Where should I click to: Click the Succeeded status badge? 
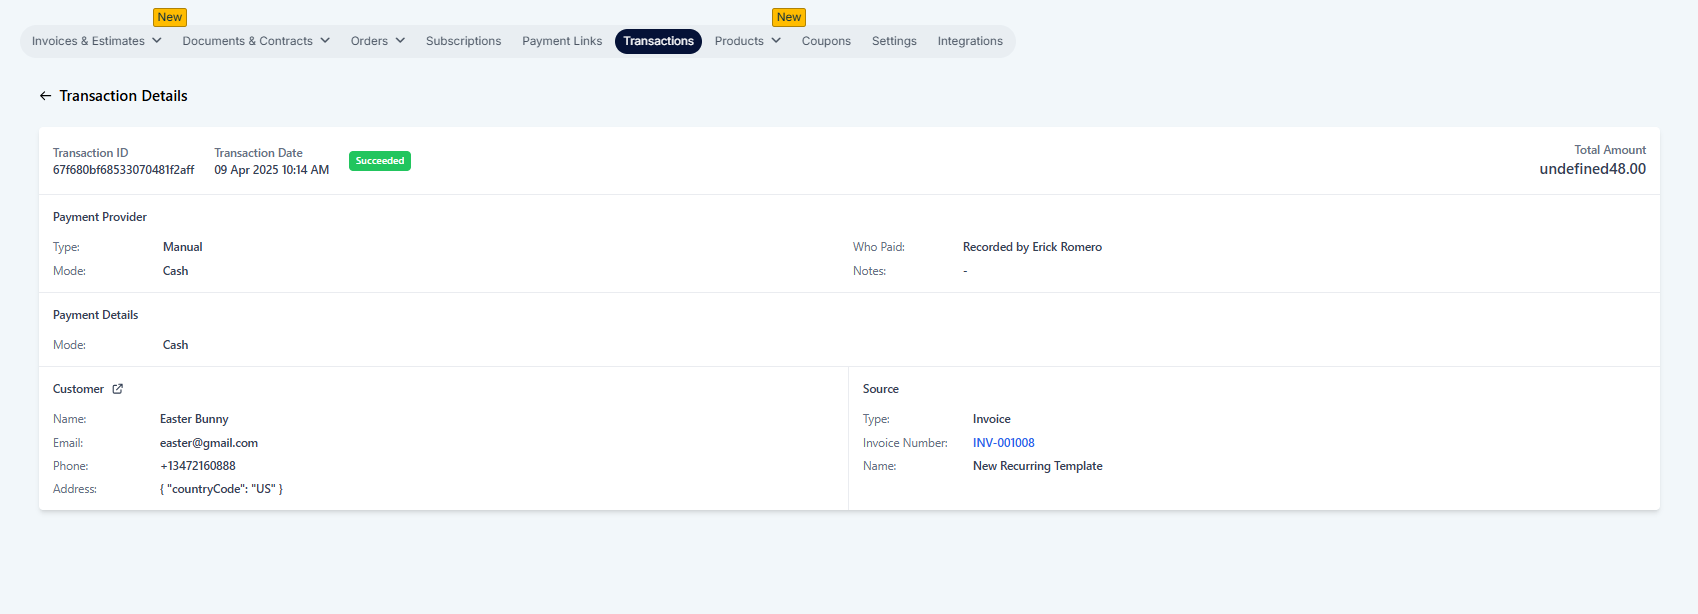[380, 161]
